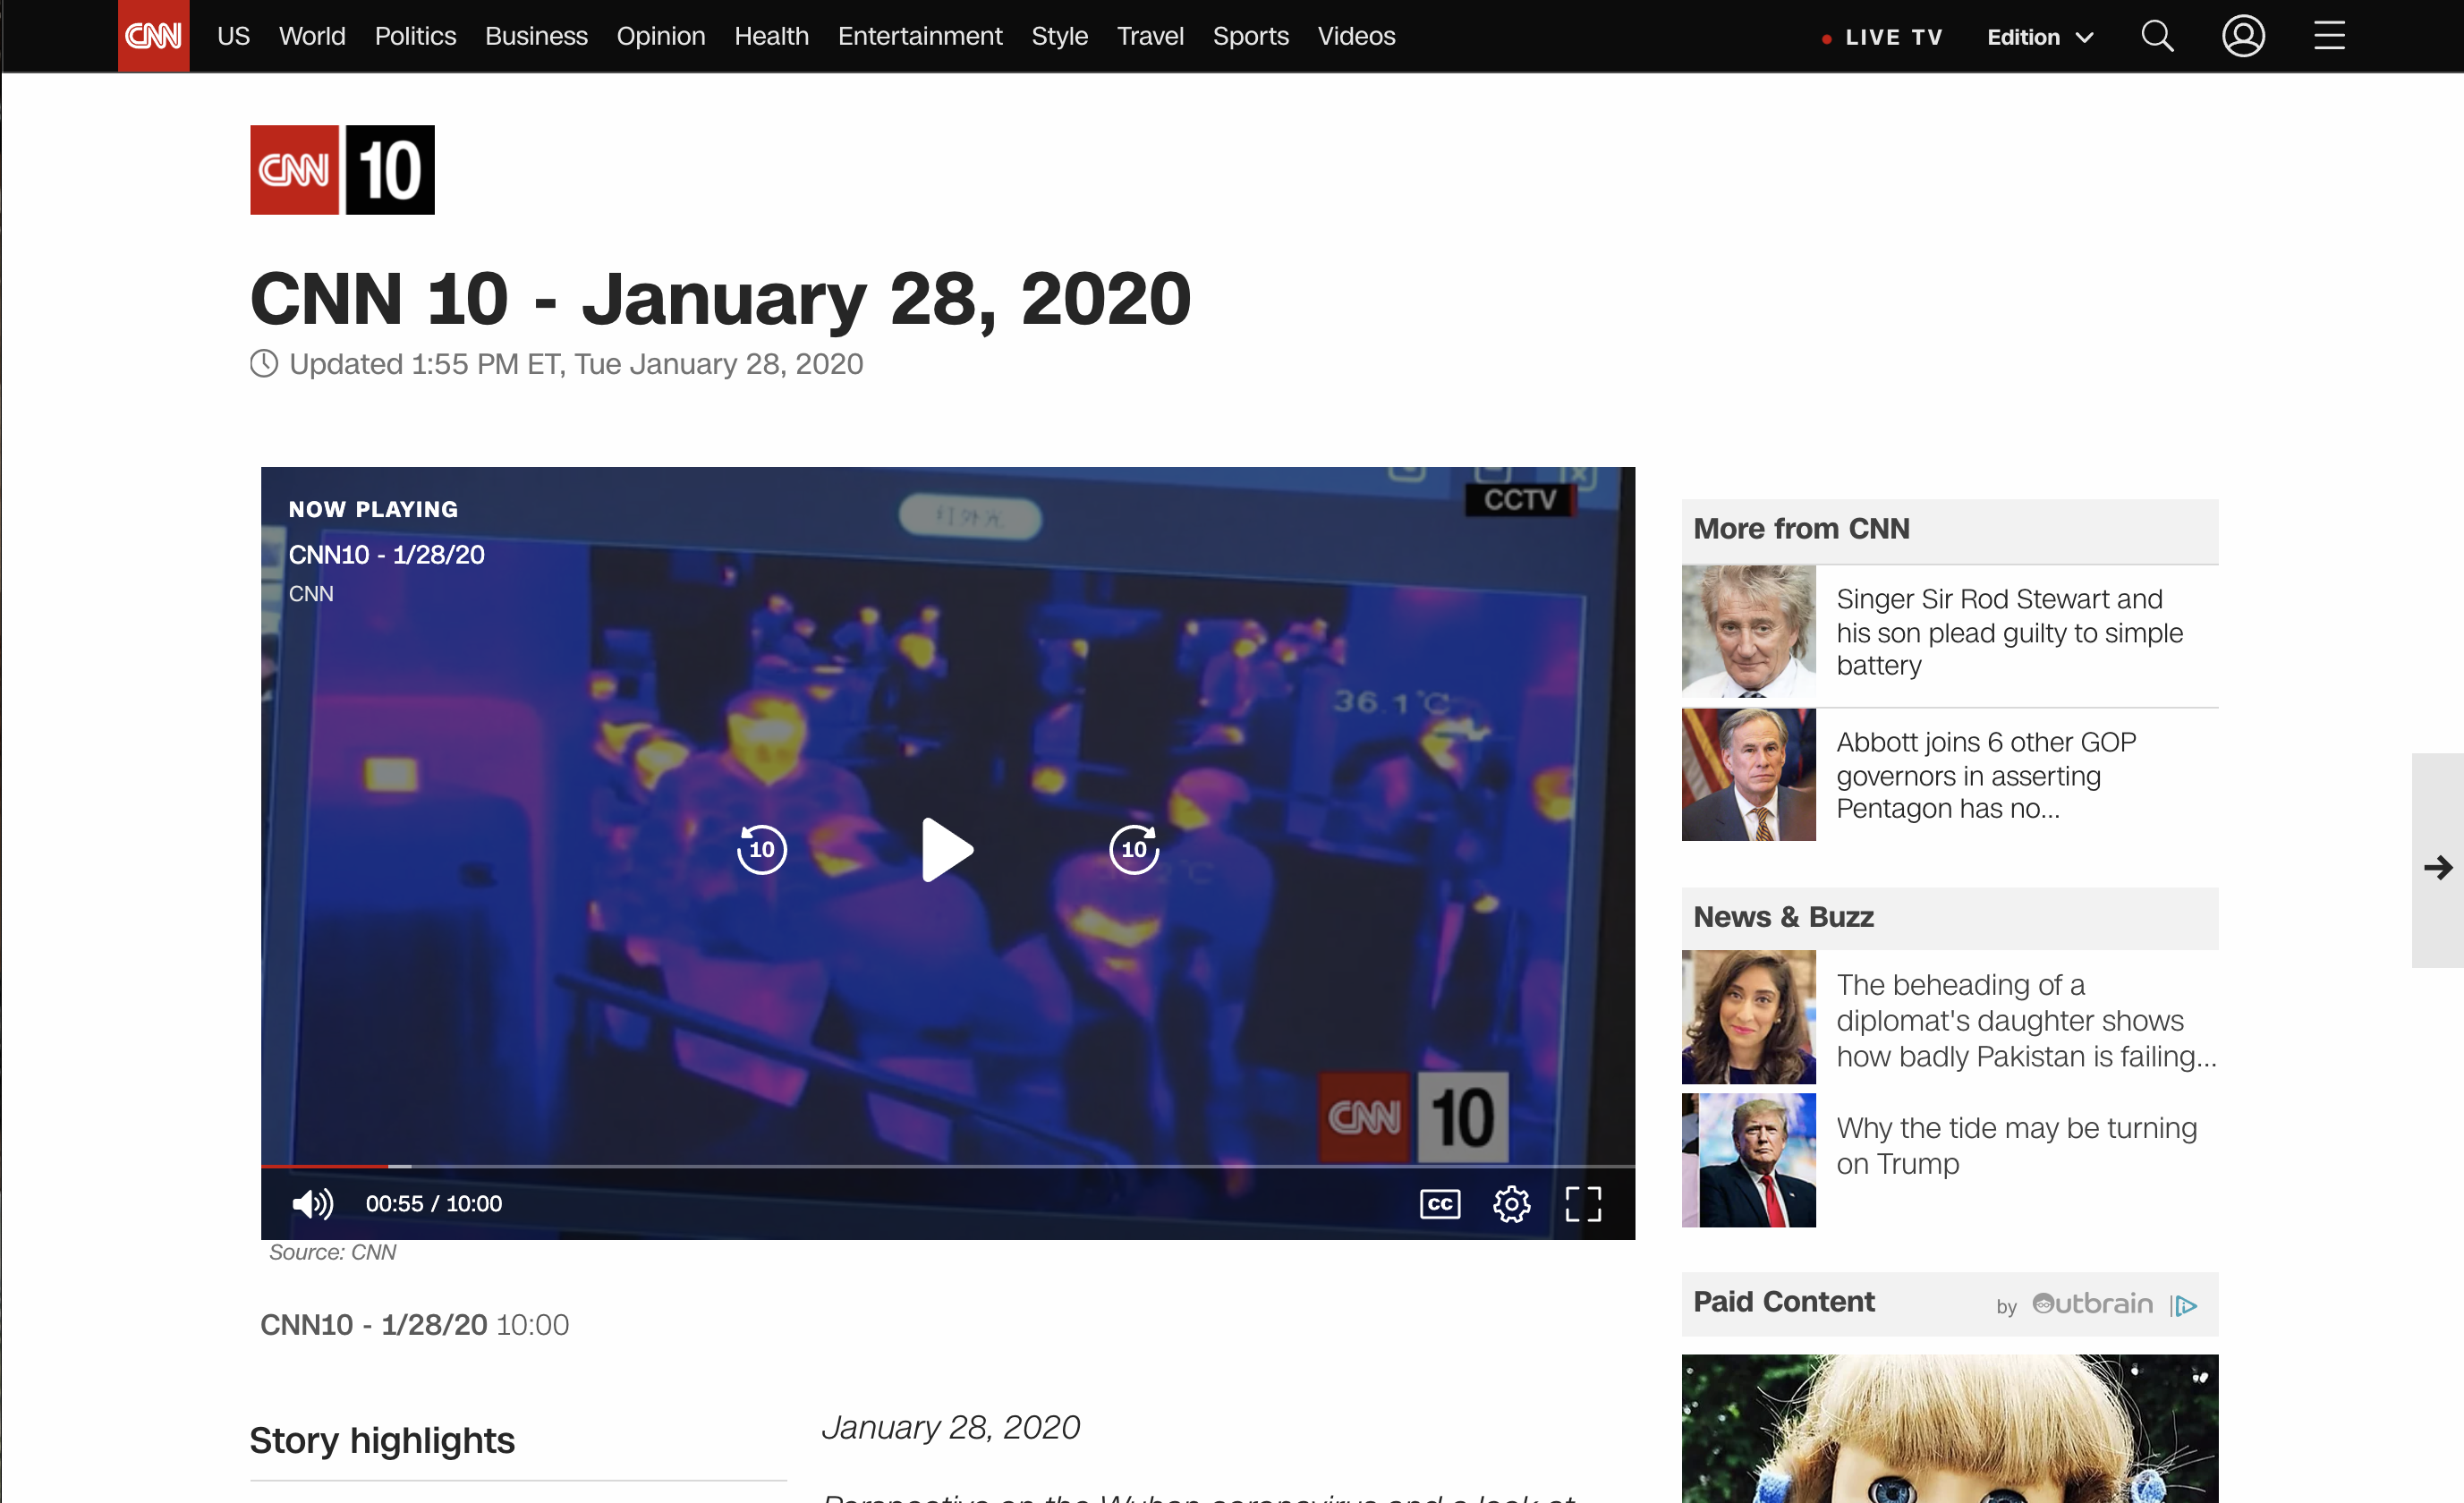The width and height of the screenshot is (2464, 1503).
Task: Play the CNN10 video
Action: 946,849
